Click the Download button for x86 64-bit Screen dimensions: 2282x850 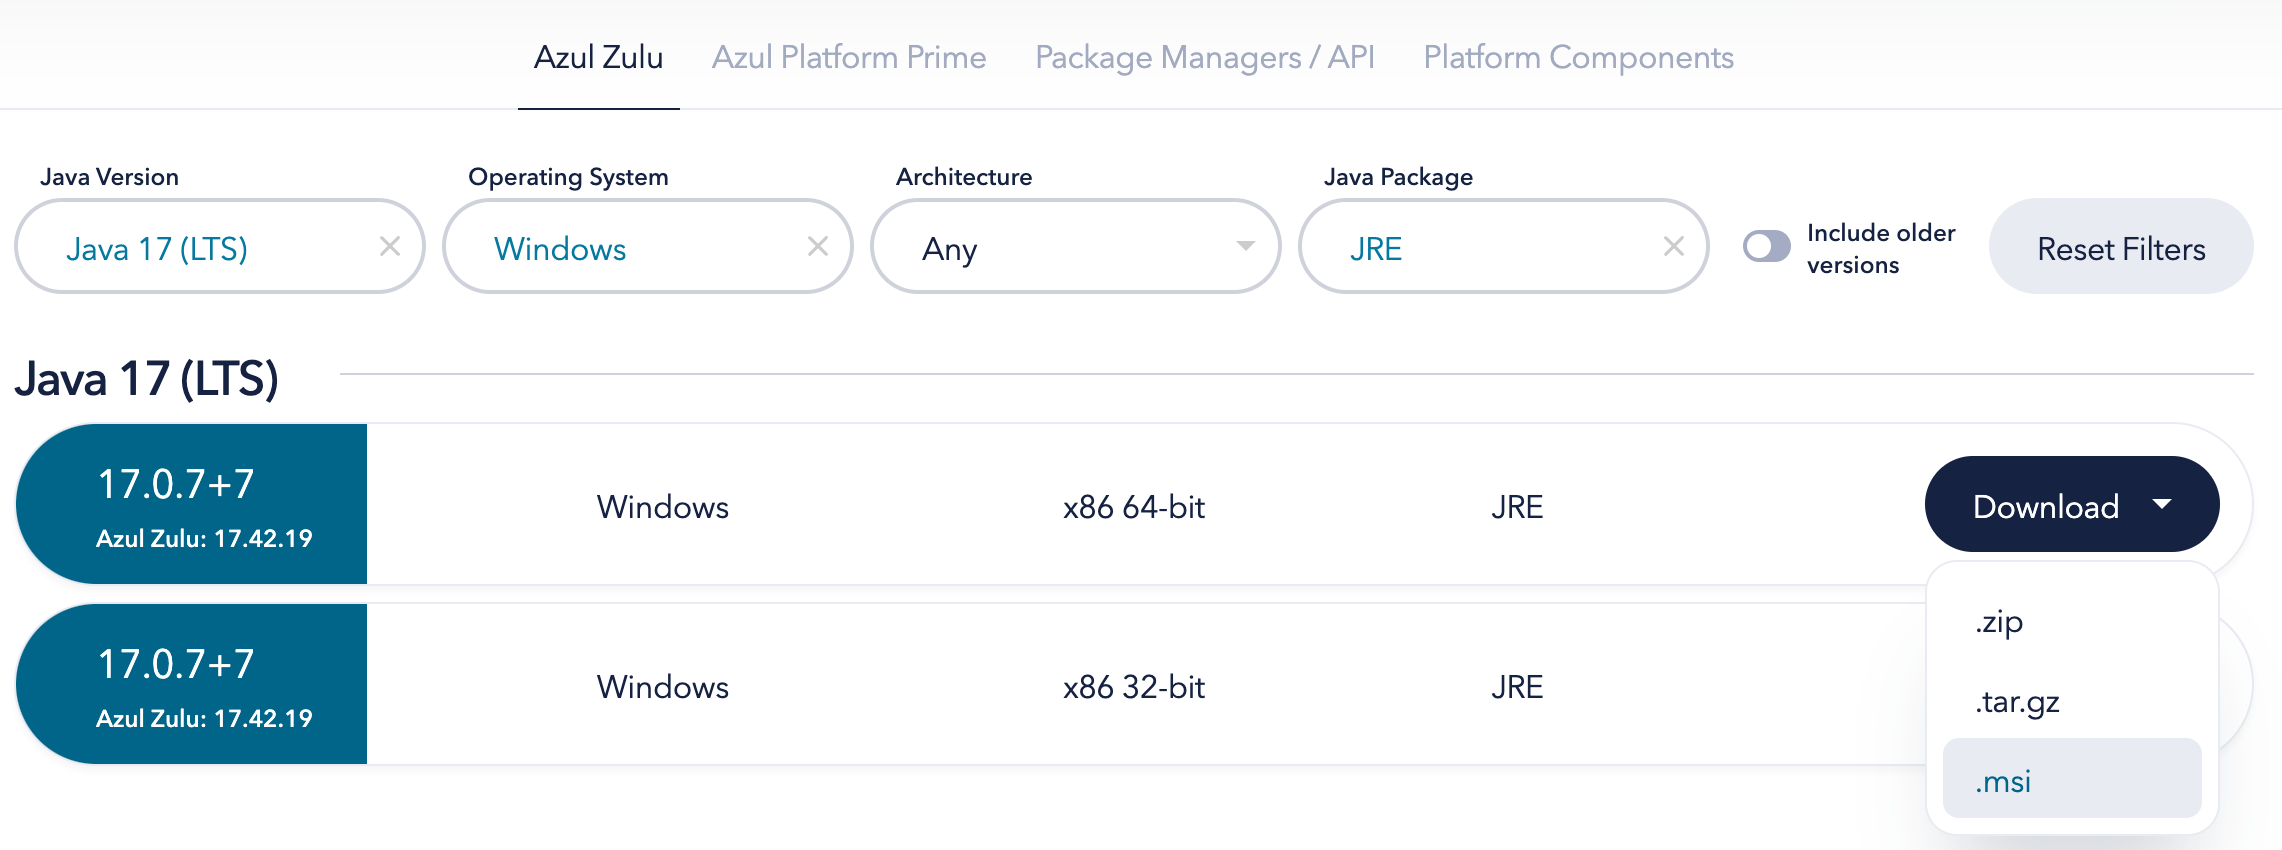tap(2072, 504)
